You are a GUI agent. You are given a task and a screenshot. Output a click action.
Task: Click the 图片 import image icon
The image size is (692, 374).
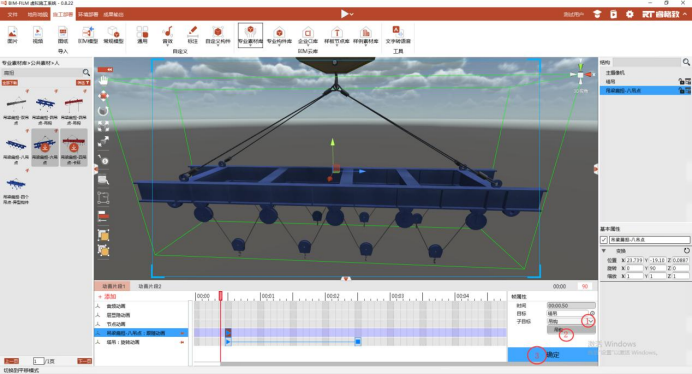[x=12, y=35]
